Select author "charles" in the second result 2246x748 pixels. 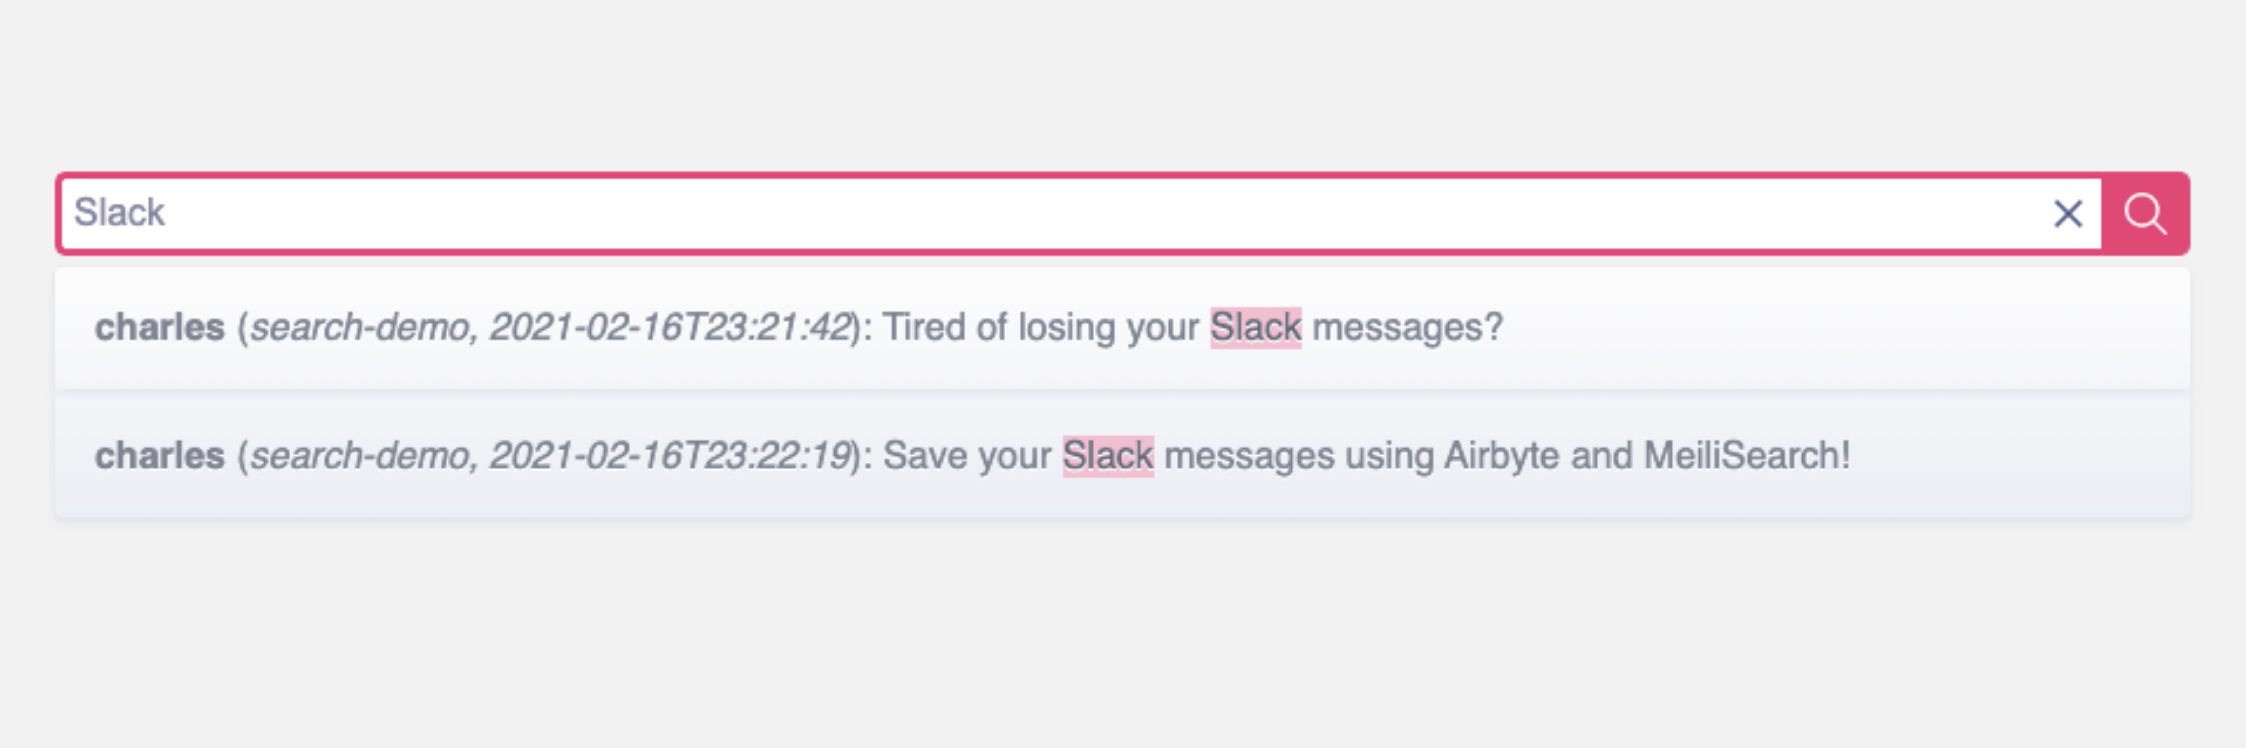(x=160, y=456)
